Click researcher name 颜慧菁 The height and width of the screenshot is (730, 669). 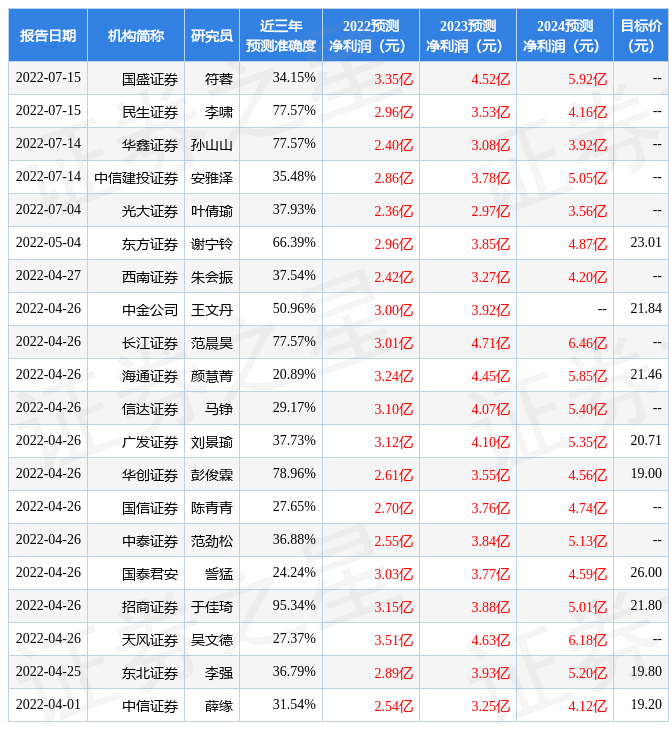pos(212,376)
